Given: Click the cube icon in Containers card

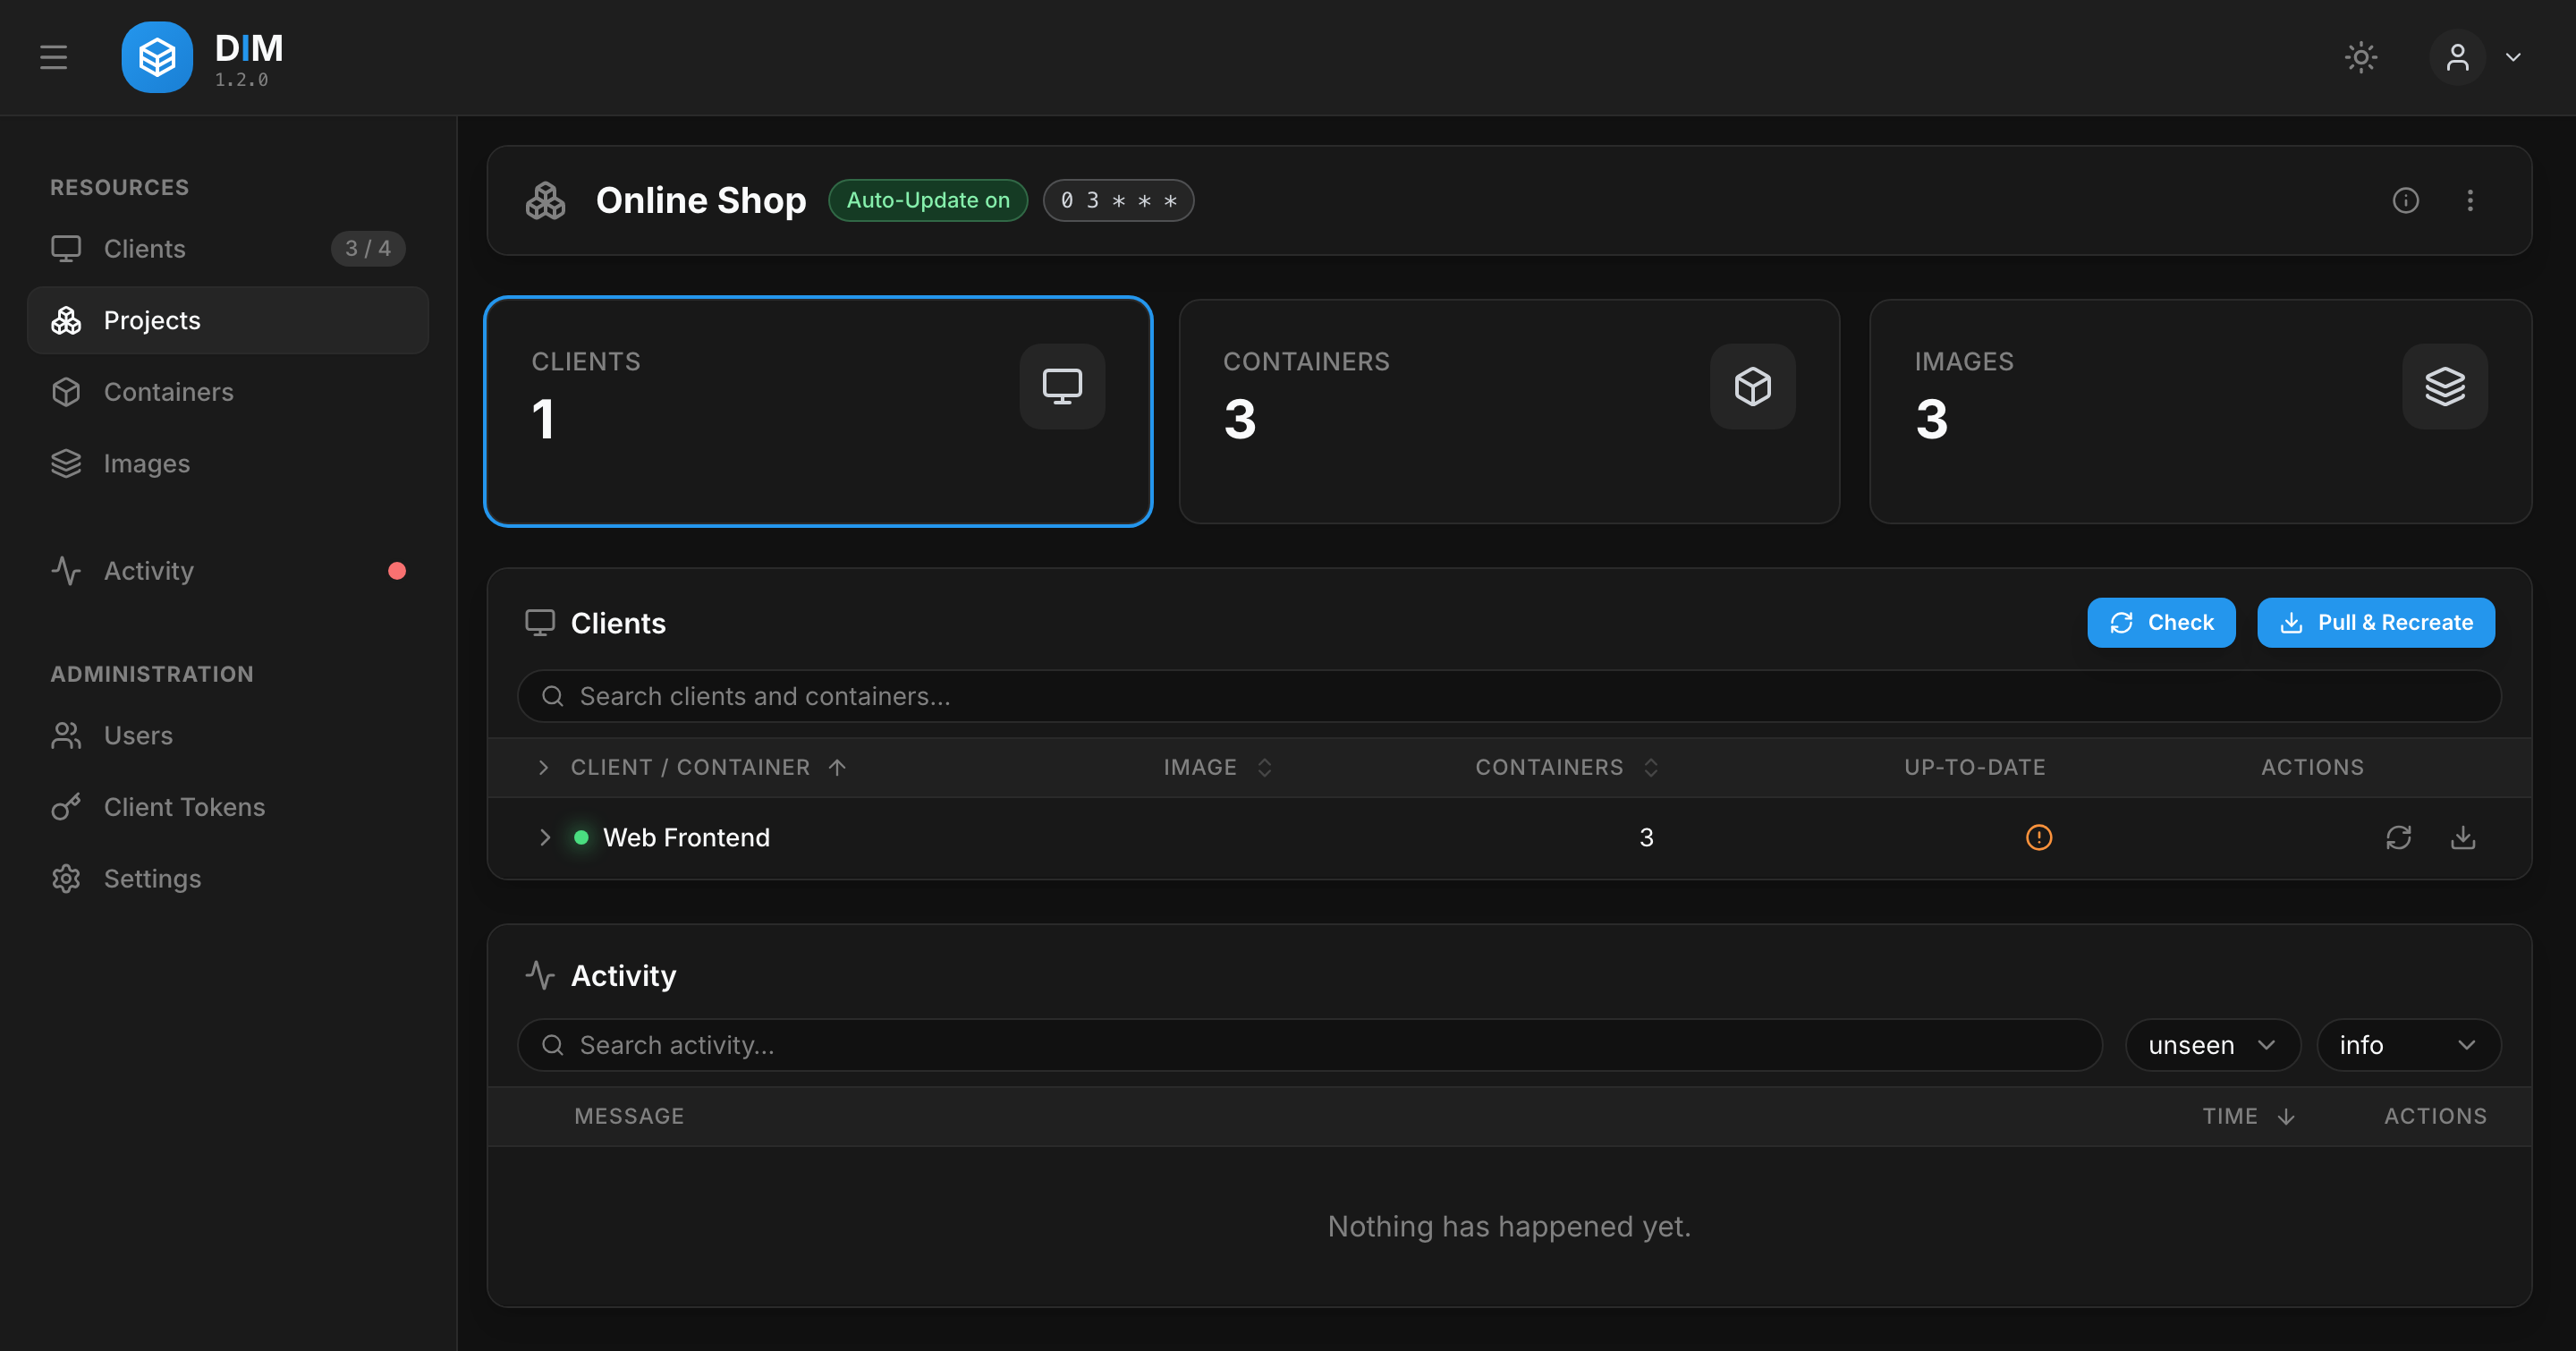Looking at the screenshot, I should pos(1753,386).
